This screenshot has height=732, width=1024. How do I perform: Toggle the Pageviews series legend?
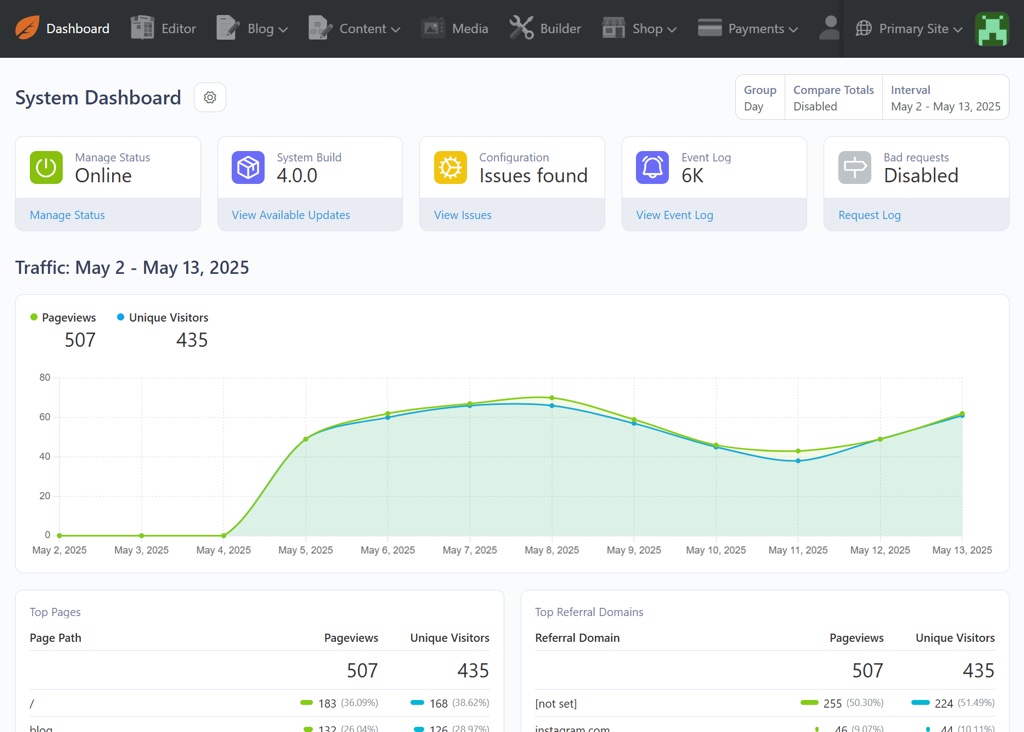[x=62, y=316]
